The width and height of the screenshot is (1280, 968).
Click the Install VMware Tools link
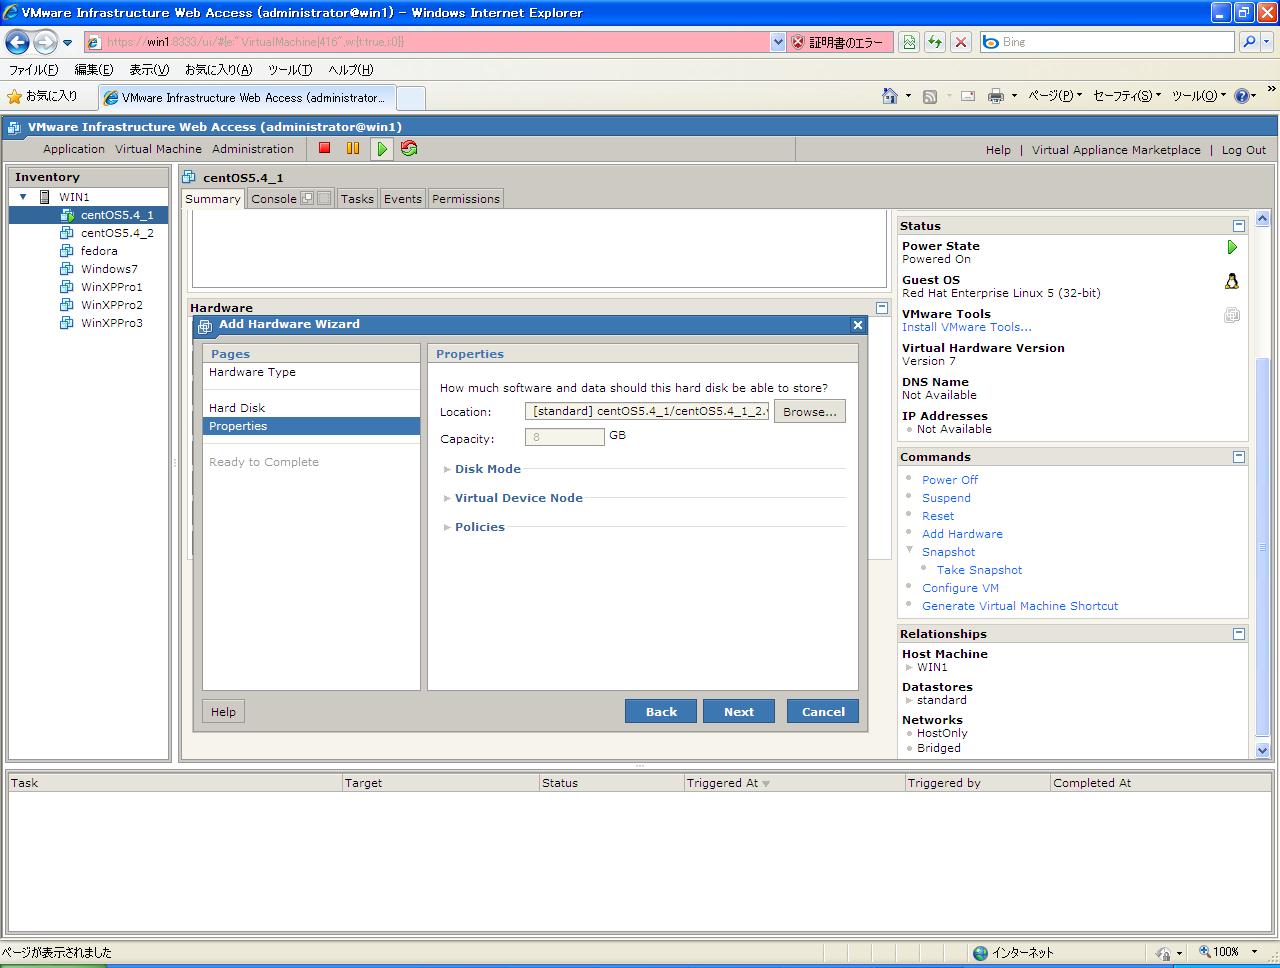coord(967,327)
